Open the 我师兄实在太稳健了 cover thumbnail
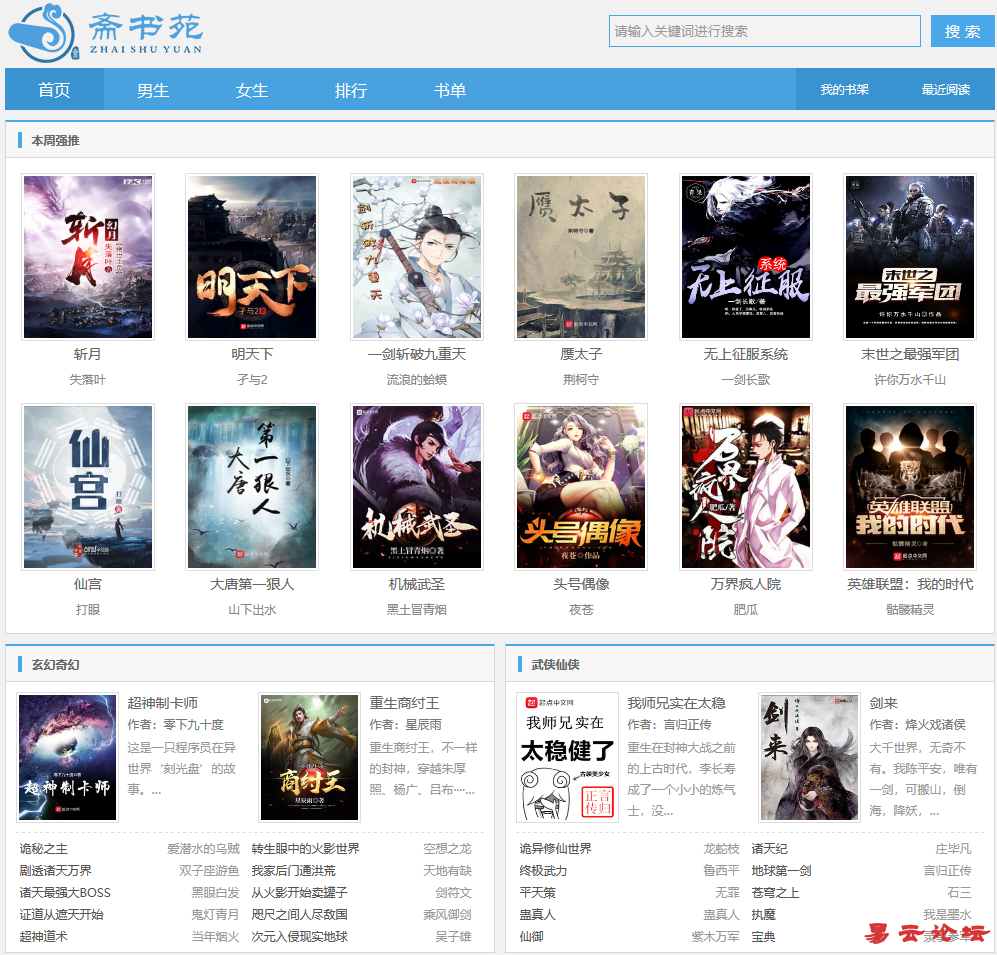Viewport: 997px width, 955px height. pyautogui.click(x=567, y=757)
